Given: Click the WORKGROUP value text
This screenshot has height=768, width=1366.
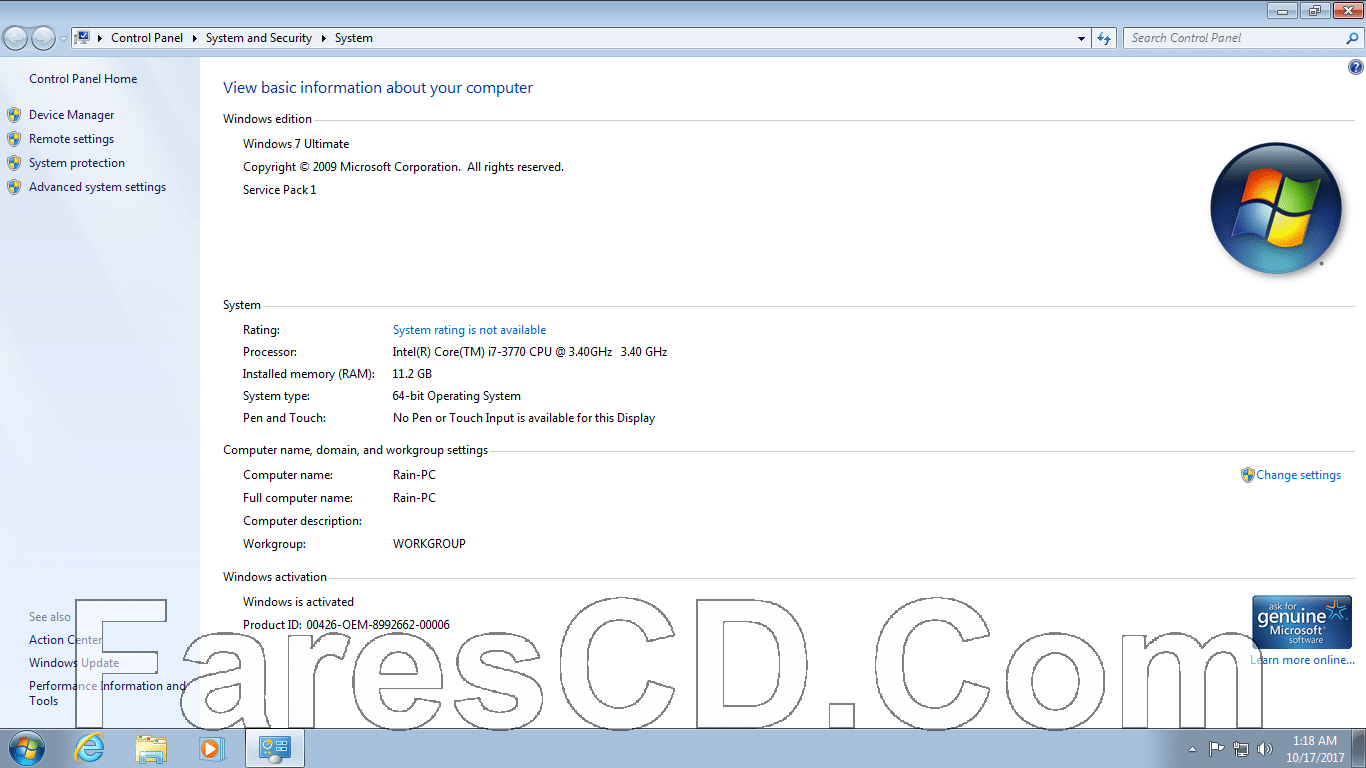Looking at the screenshot, I should 429,544.
